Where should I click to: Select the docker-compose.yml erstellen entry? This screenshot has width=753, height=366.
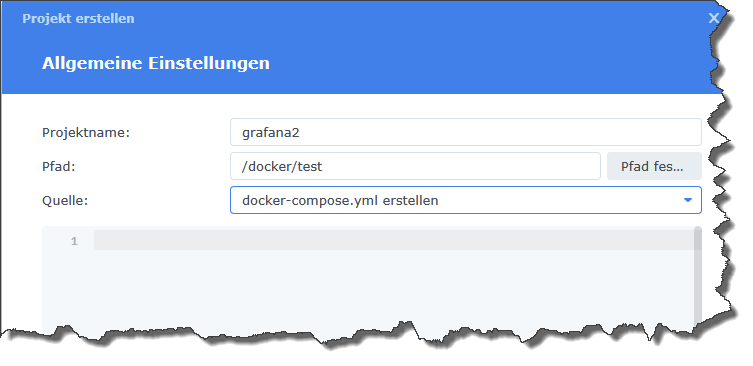click(x=340, y=200)
